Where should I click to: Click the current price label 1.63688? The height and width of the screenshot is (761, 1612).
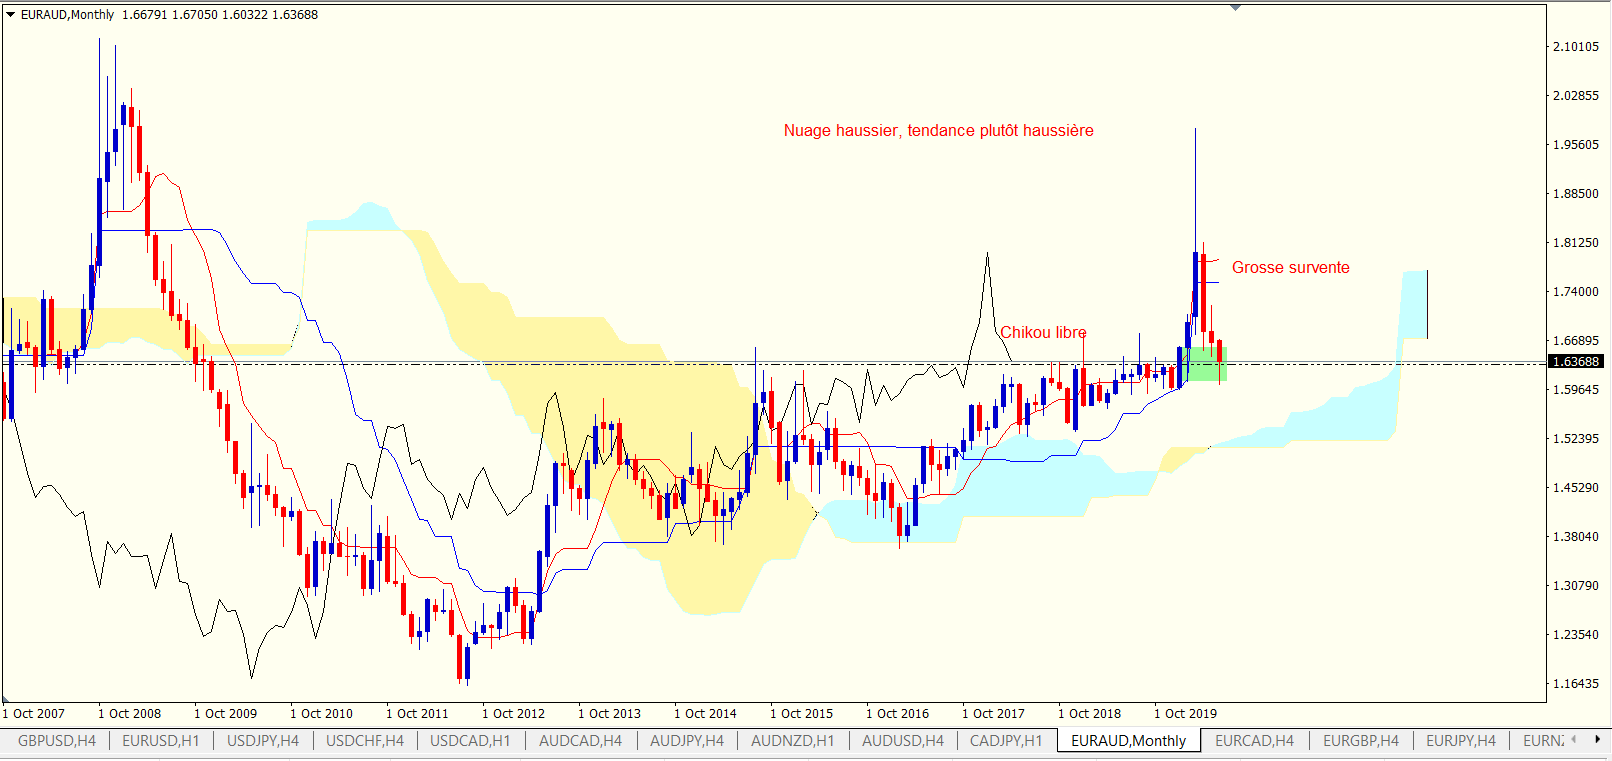pos(1576,362)
